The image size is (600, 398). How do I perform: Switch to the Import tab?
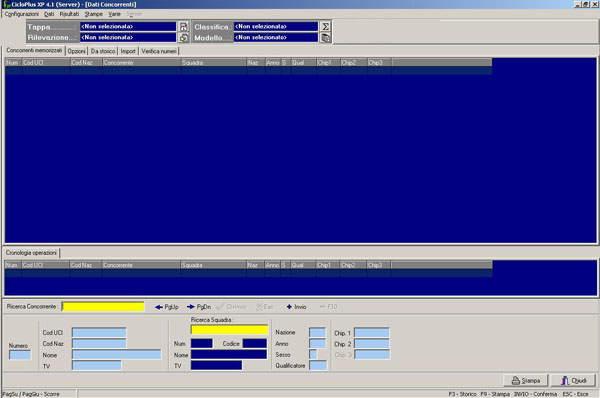(x=128, y=51)
